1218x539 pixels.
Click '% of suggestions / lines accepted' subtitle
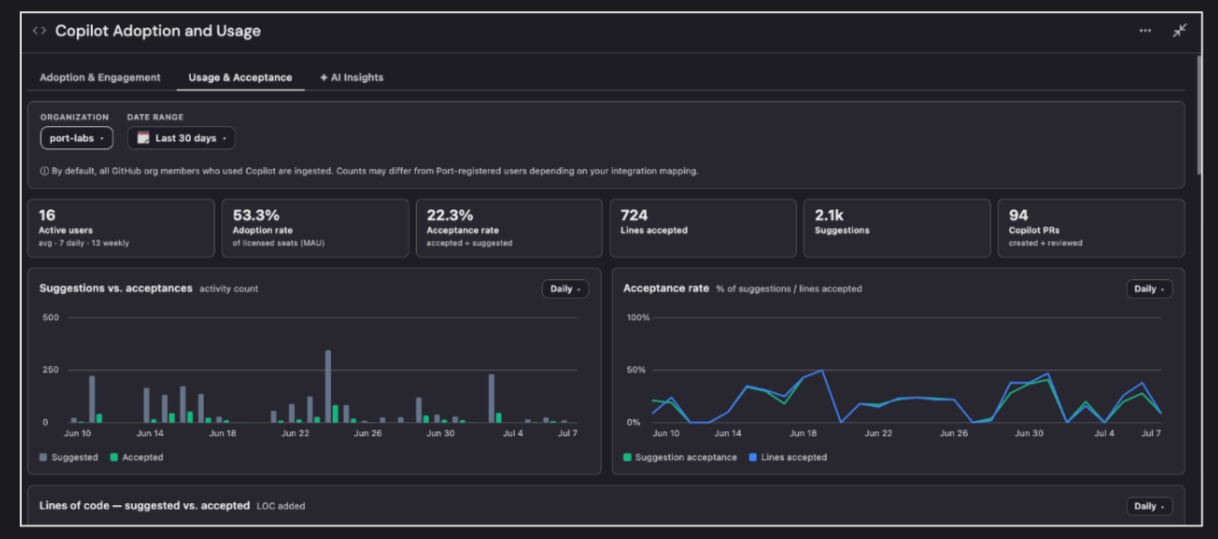tap(789, 289)
